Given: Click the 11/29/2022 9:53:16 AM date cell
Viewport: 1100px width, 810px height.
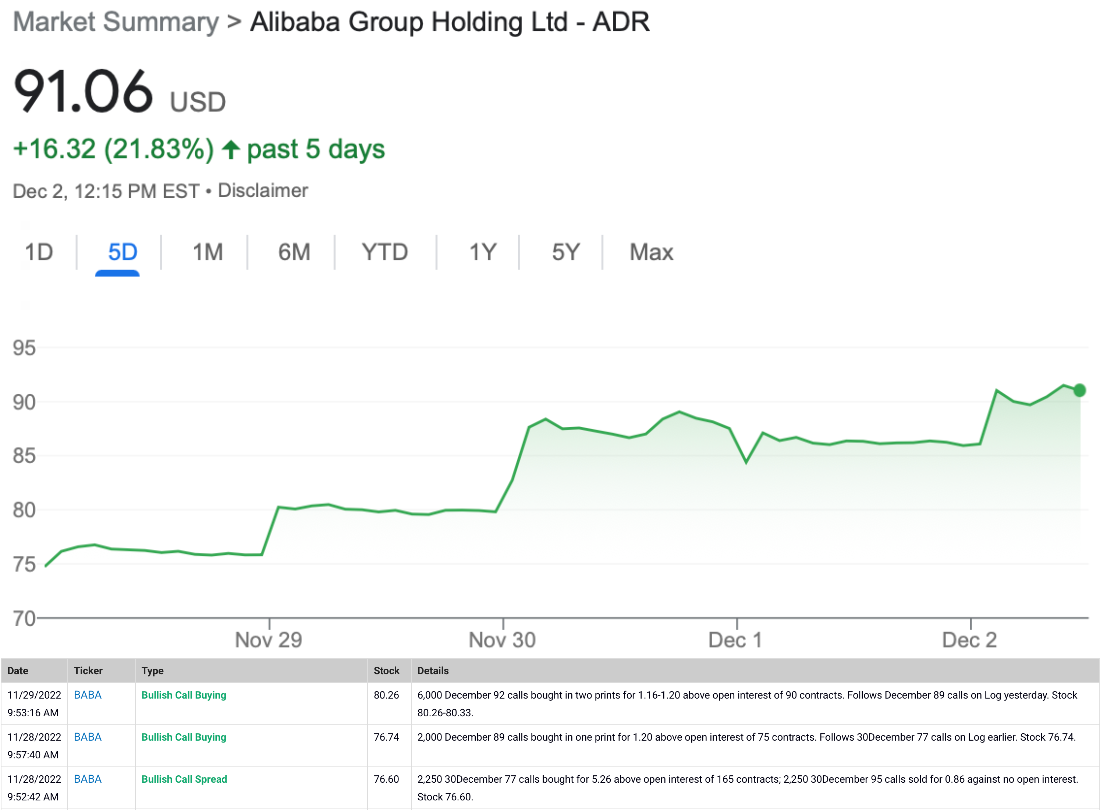Looking at the screenshot, I should click(x=34, y=703).
